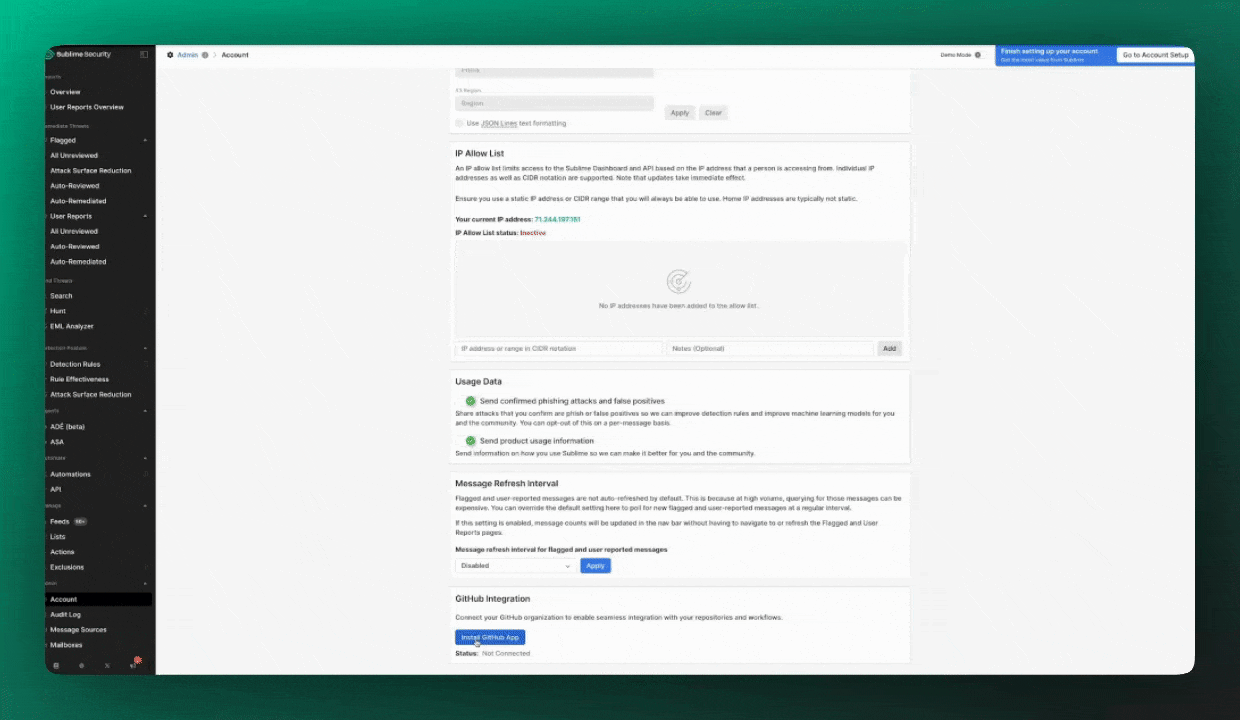Click the Inactive allow list status text
The image size is (1240, 720).
pyautogui.click(x=533, y=232)
